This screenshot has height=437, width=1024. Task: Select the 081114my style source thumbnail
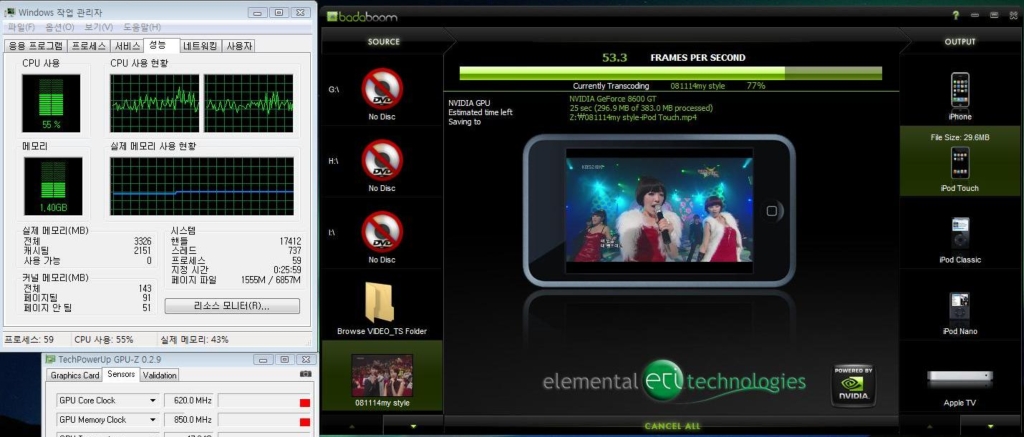pos(382,376)
